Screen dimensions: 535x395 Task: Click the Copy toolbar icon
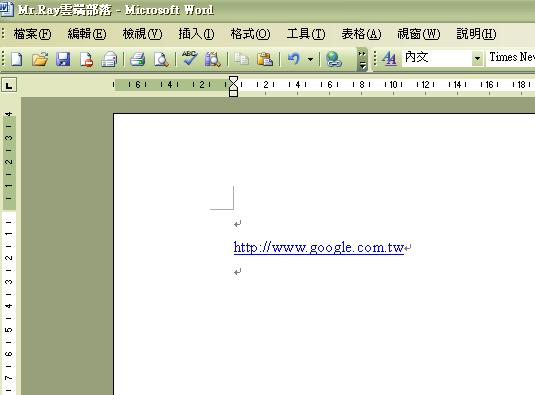click(242, 59)
